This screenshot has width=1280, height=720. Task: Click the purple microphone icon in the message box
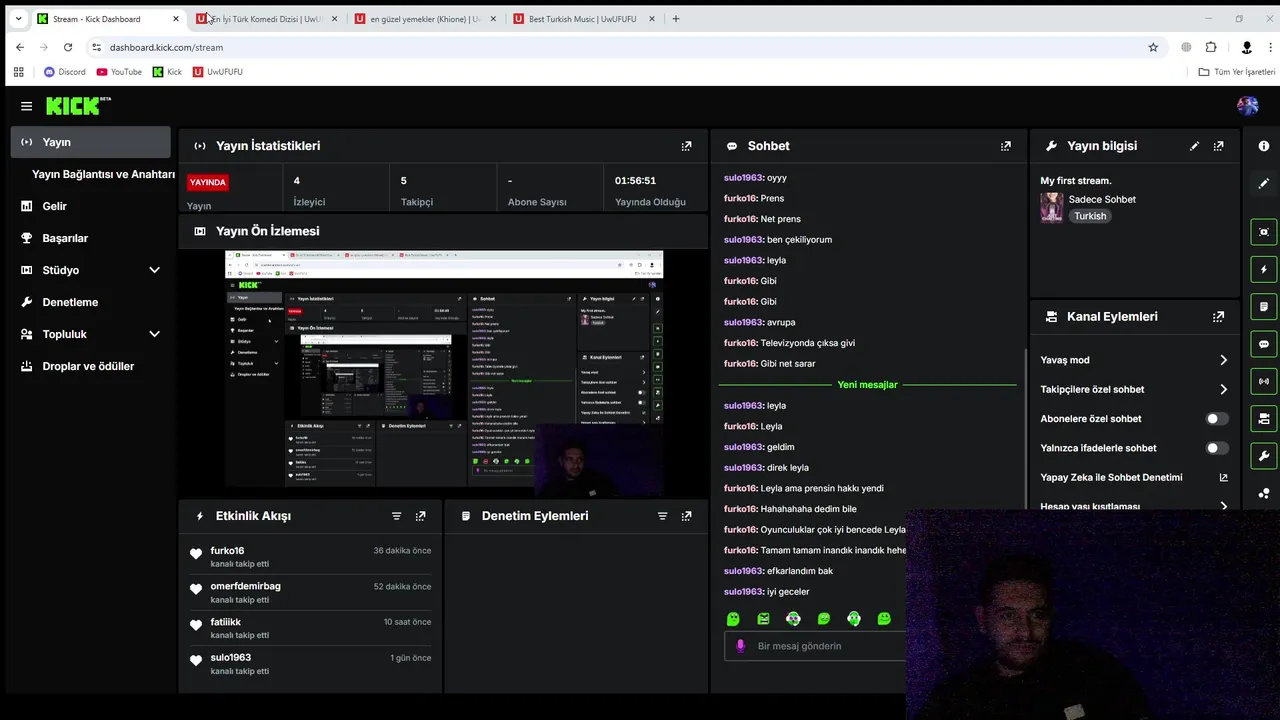pos(741,646)
